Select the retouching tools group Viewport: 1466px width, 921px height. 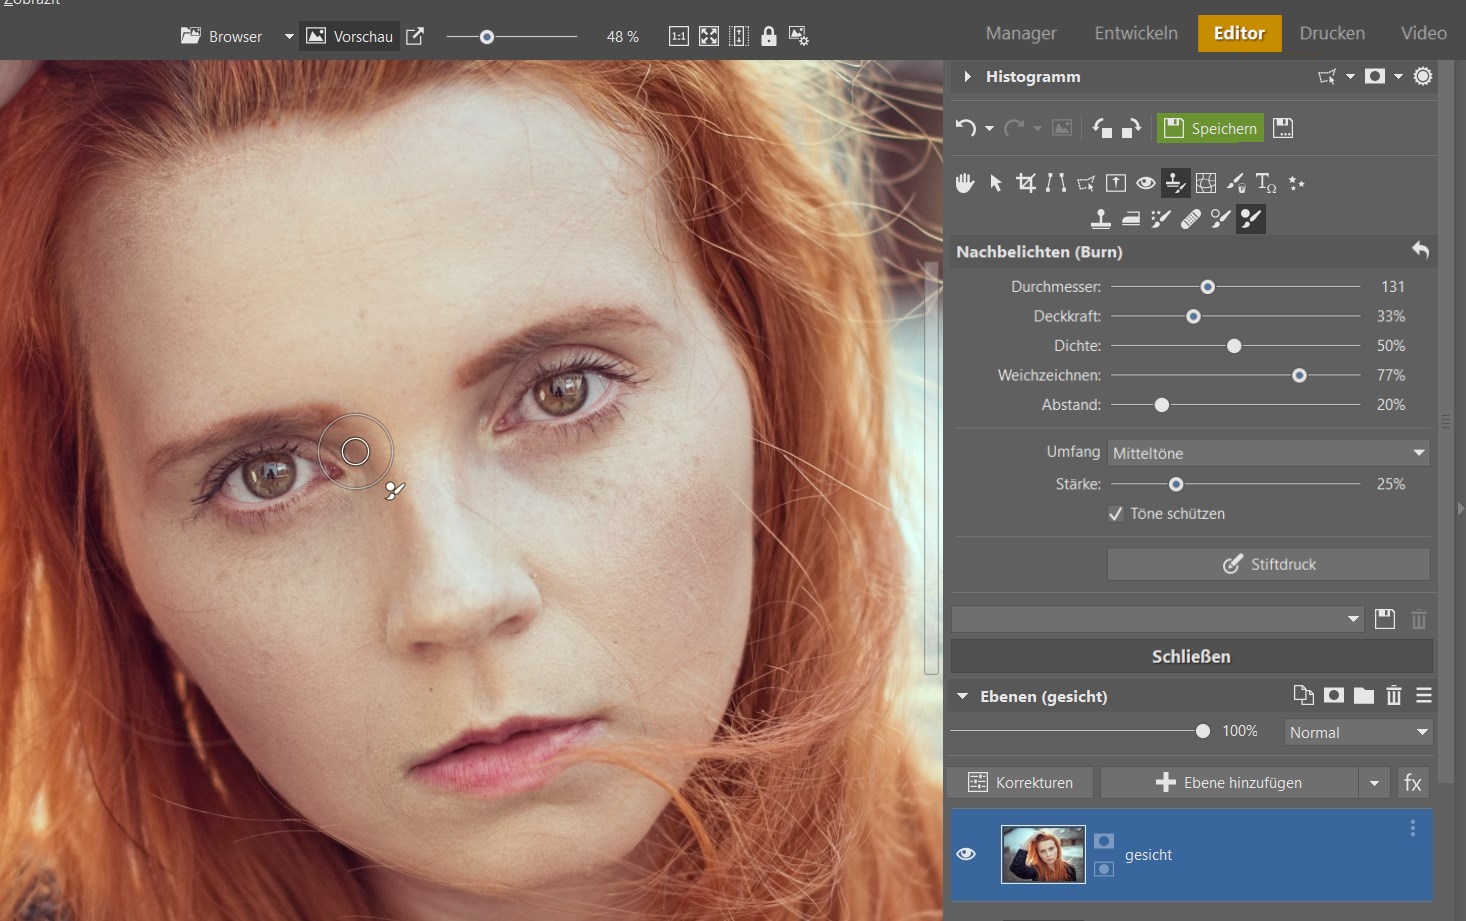[x=1176, y=183]
